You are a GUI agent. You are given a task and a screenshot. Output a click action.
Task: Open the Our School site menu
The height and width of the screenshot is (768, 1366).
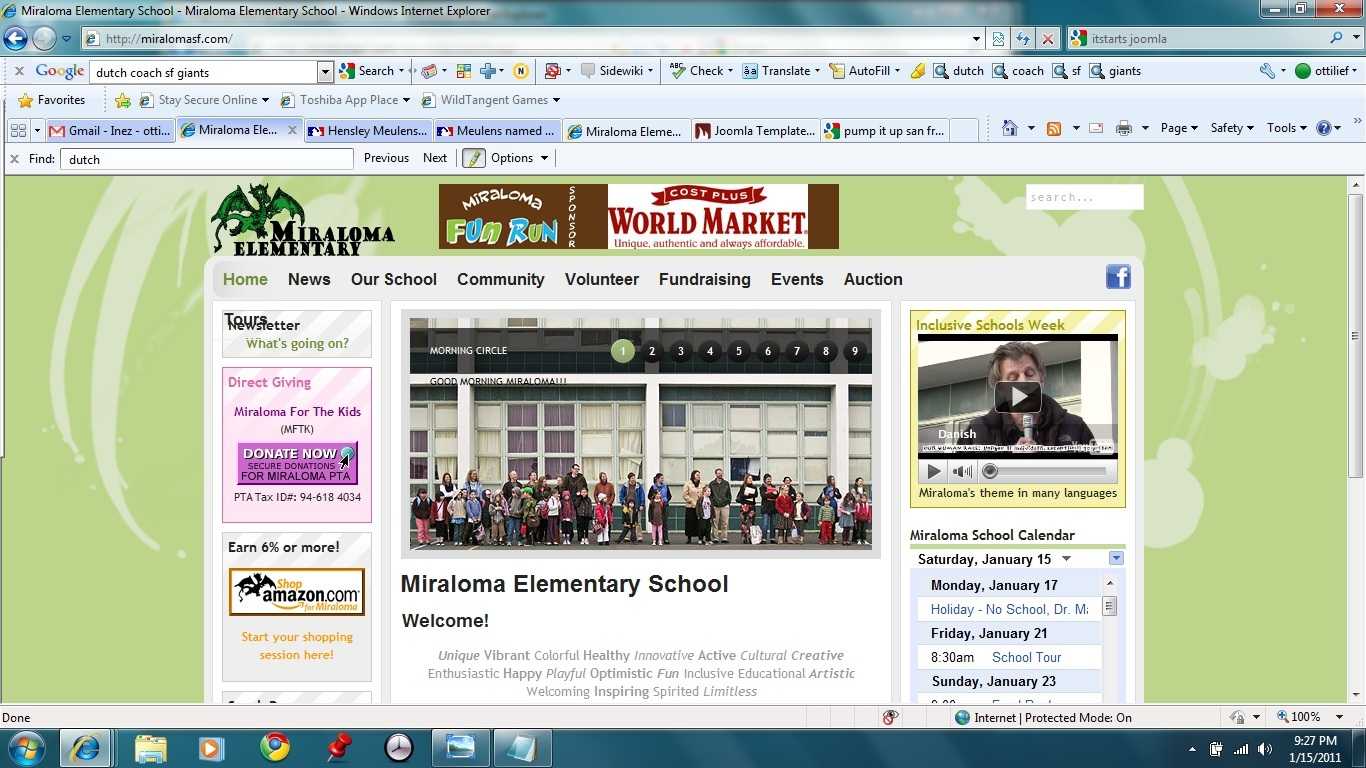pos(394,279)
